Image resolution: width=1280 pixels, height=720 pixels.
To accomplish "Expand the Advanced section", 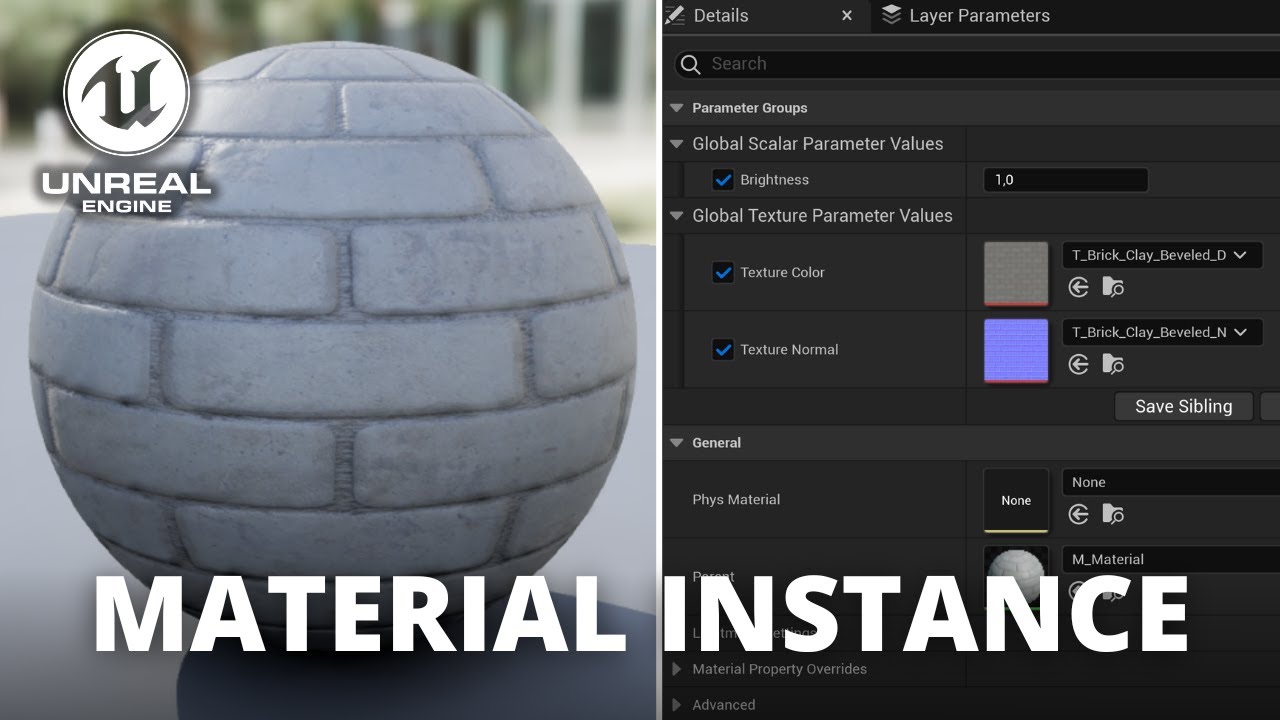I will pos(677,705).
